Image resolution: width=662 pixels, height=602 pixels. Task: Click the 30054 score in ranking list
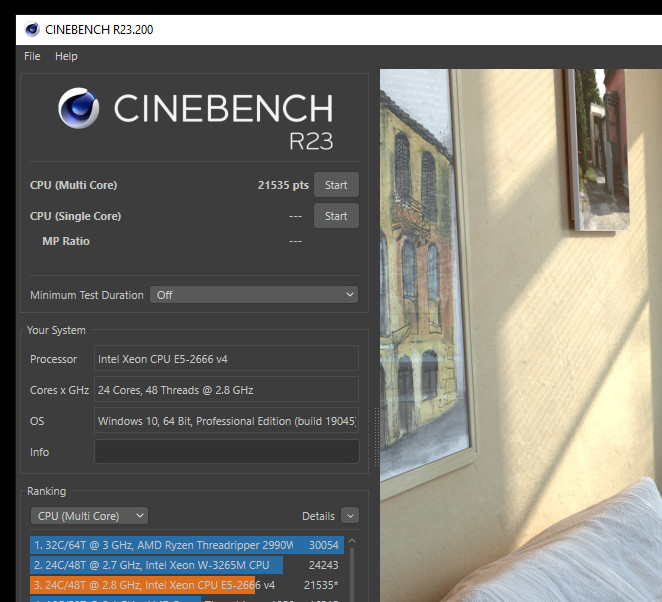pyautogui.click(x=324, y=545)
